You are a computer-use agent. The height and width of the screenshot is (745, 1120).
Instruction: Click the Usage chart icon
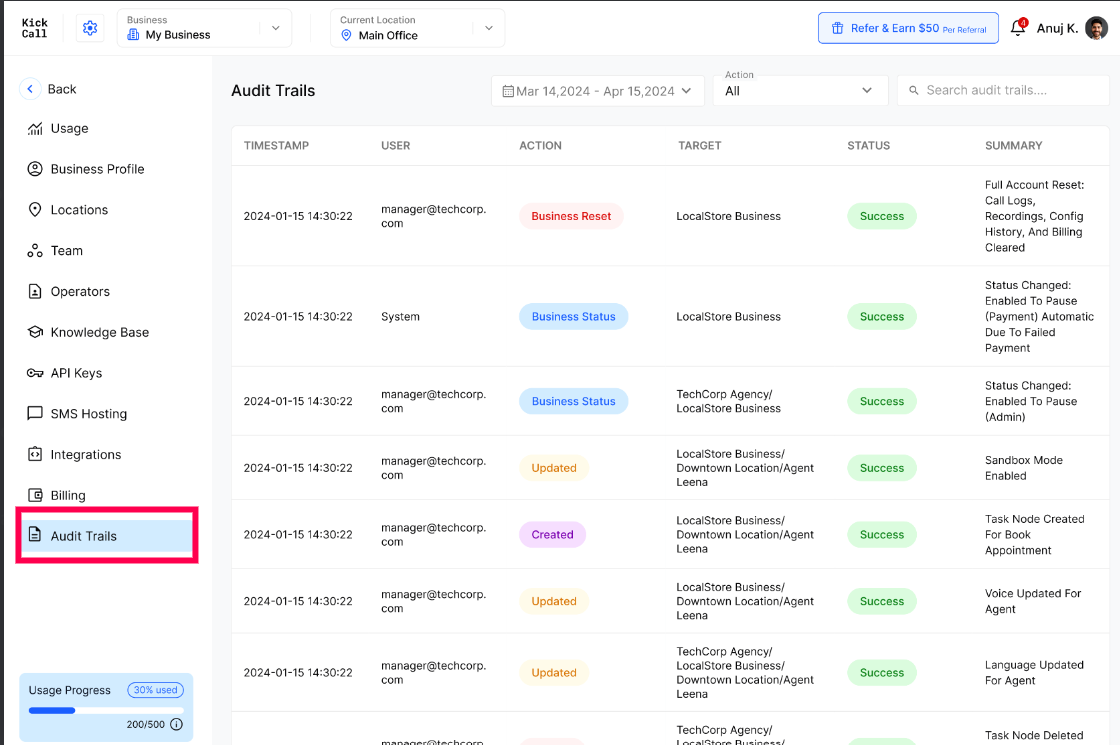pyautogui.click(x=35, y=129)
